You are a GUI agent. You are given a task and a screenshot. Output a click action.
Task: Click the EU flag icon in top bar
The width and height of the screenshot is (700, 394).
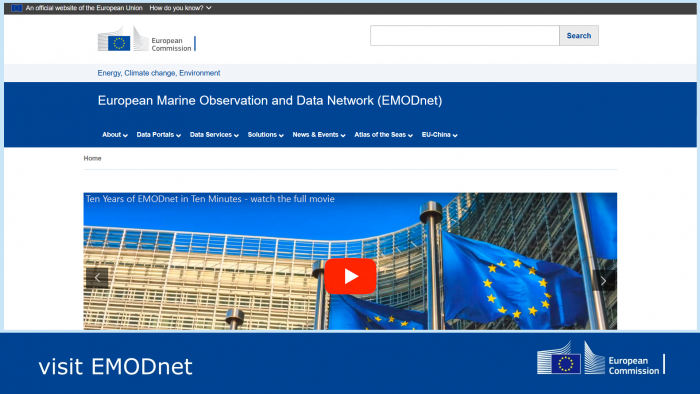(x=17, y=8)
